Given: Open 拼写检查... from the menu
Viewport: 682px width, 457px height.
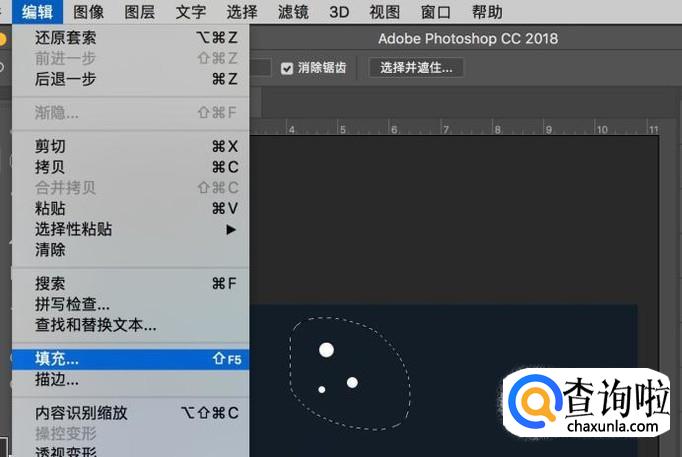Looking at the screenshot, I should coord(130,304).
